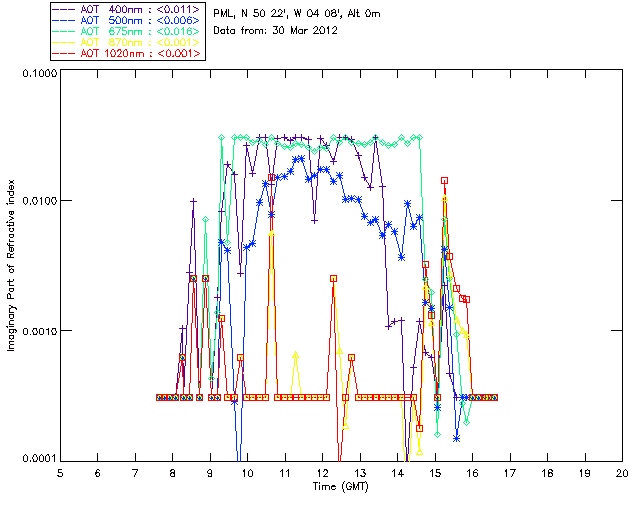Image resolution: width=640 pixels, height=512 pixels.
Task: Click the x-axis tick label 16
Action: click(473, 473)
